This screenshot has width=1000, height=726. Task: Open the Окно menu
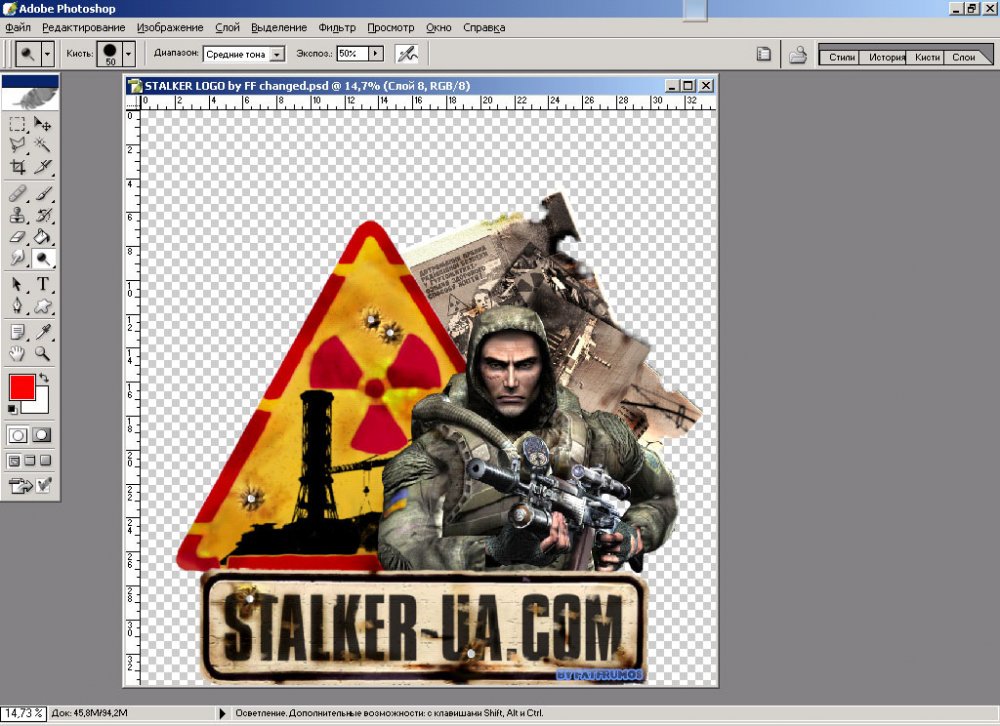[439, 27]
